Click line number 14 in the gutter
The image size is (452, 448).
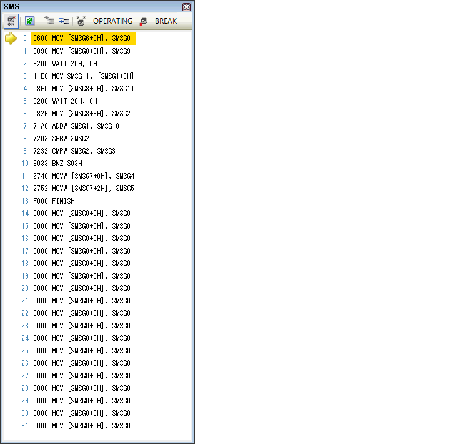(x=25, y=213)
